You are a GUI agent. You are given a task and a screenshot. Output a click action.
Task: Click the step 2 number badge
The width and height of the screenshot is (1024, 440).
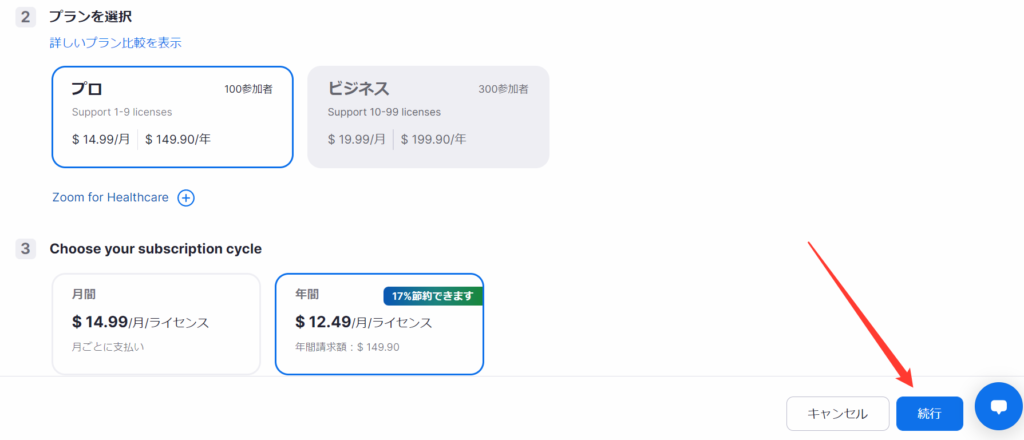click(25, 17)
